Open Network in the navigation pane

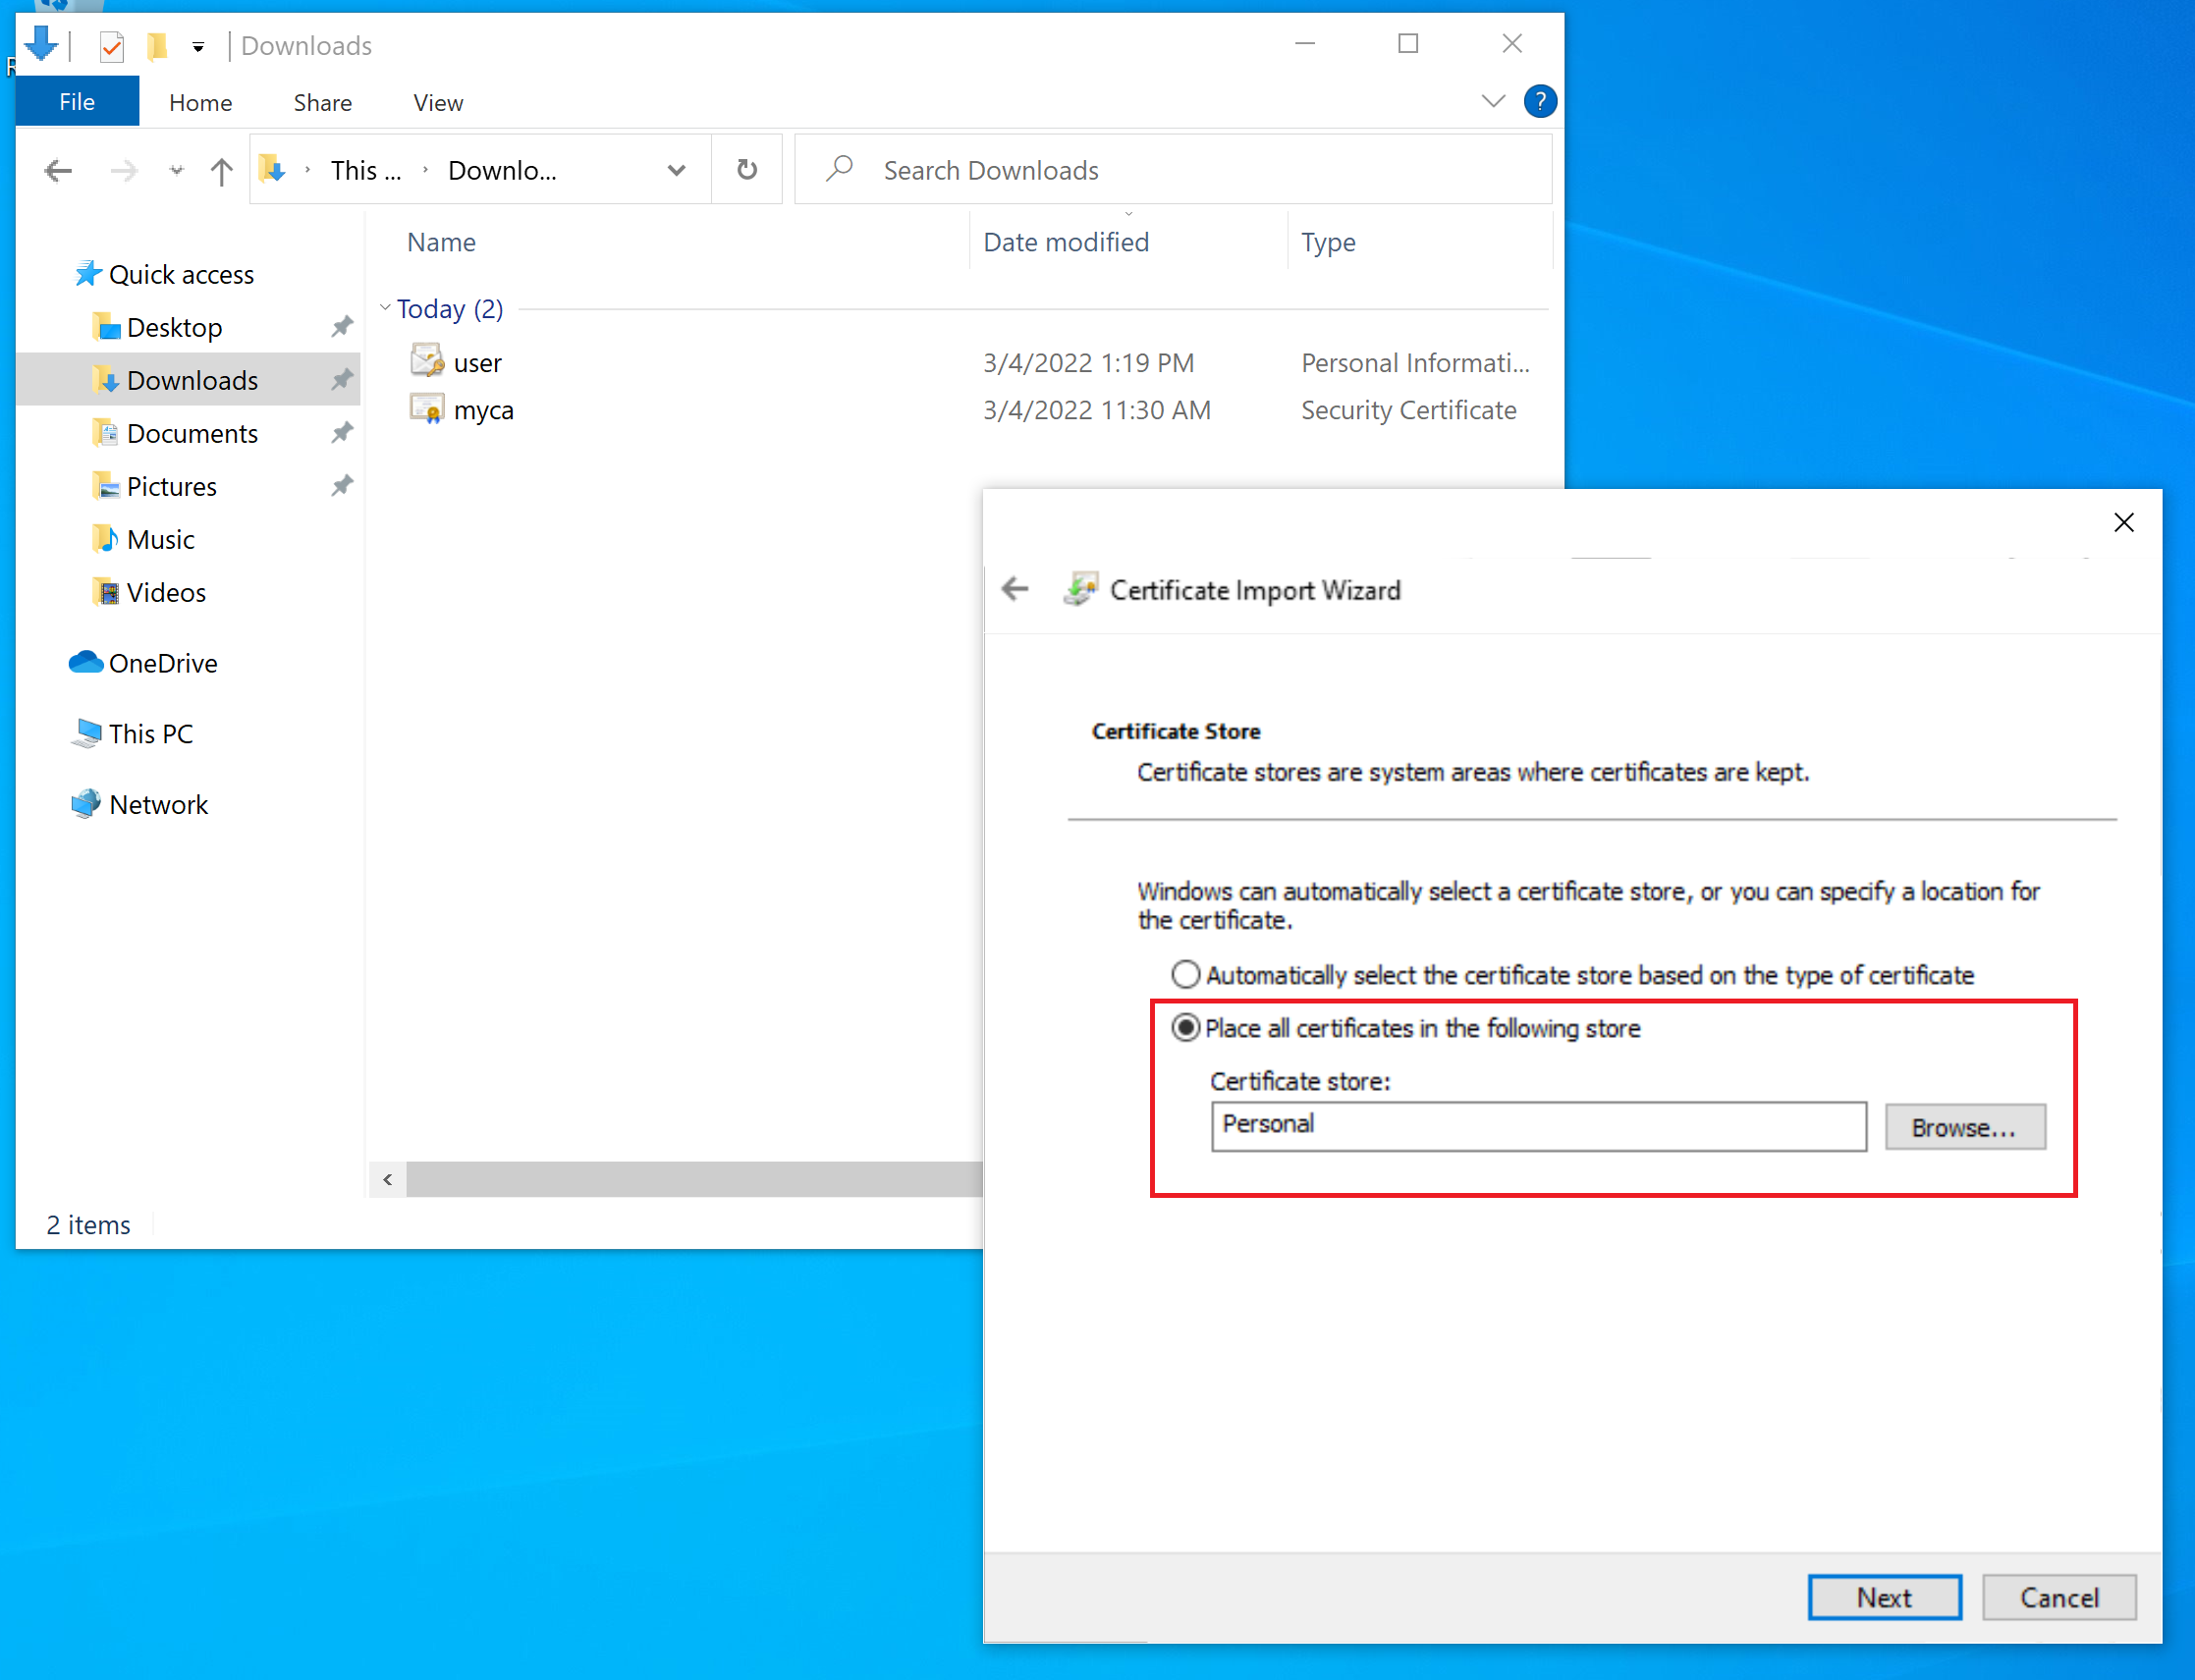coord(158,805)
